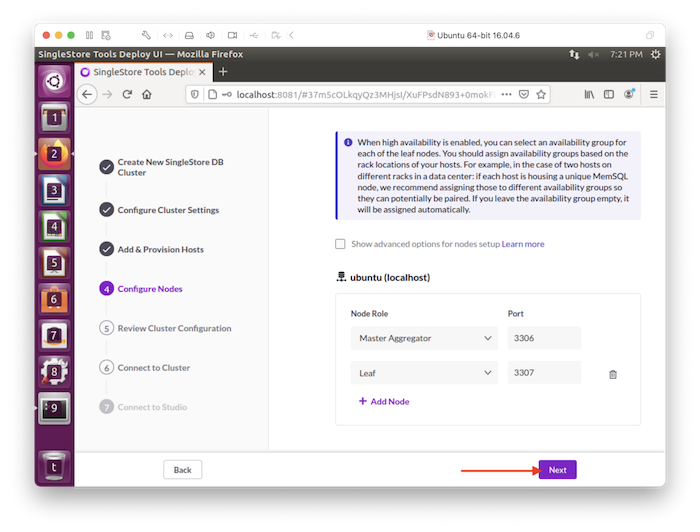Save page to Pocket icon
Image resolution: width=700 pixels, height=532 pixels.
point(524,95)
